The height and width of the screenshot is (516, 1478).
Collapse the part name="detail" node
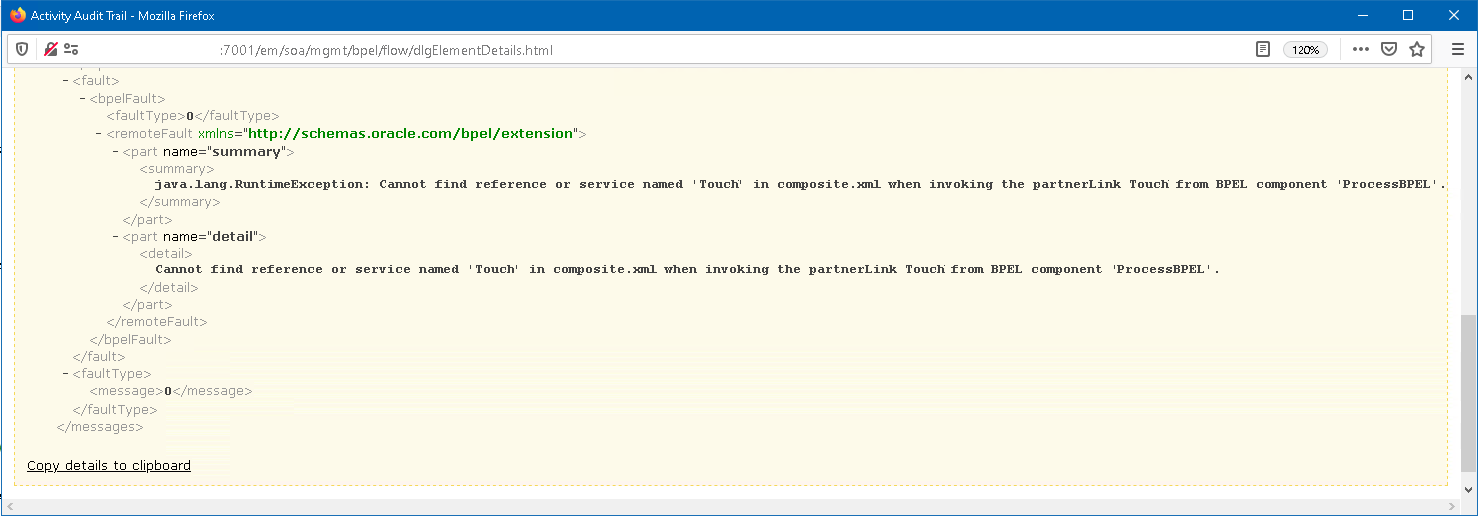(x=115, y=237)
